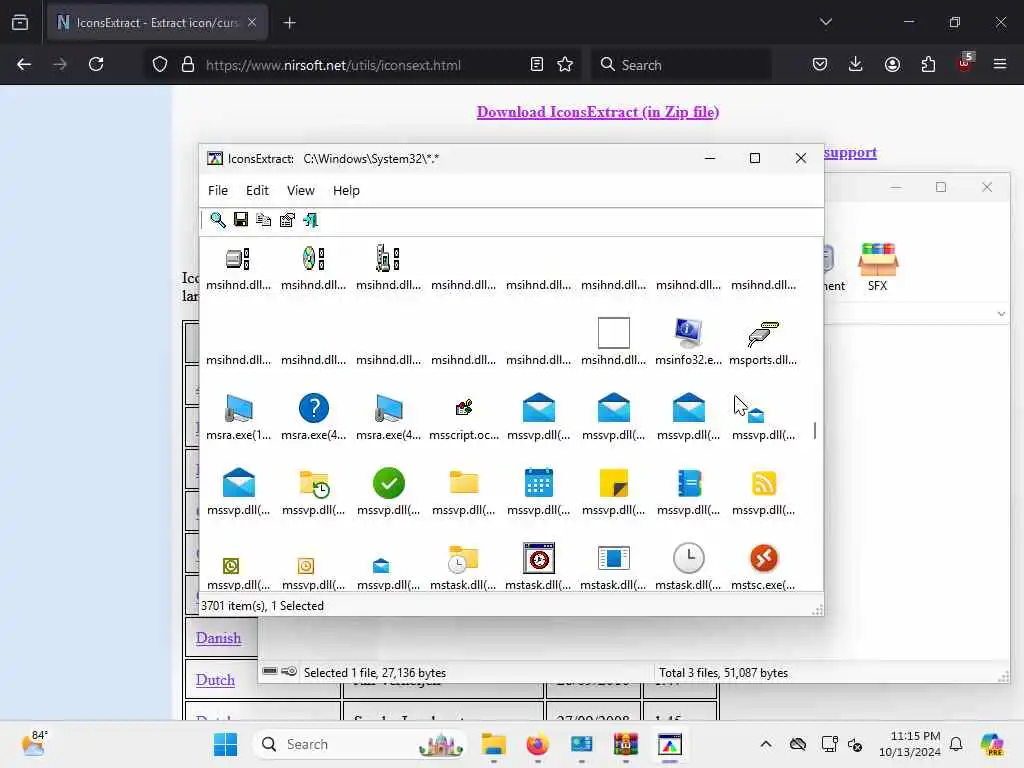The height and width of the screenshot is (768, 1024).
Task: Select the msra.exe(1... remote assistance icon
Action: (238, 409)
